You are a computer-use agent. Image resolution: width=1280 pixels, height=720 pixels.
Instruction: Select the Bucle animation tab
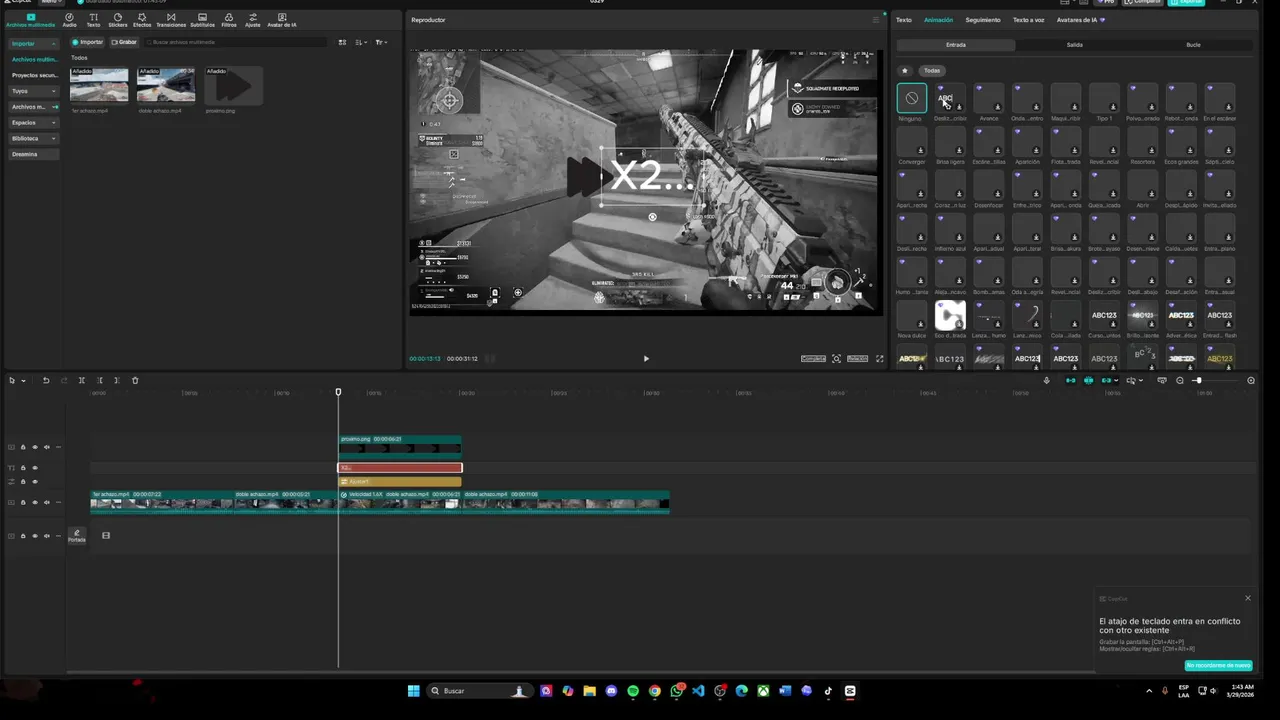[1193, 45]
